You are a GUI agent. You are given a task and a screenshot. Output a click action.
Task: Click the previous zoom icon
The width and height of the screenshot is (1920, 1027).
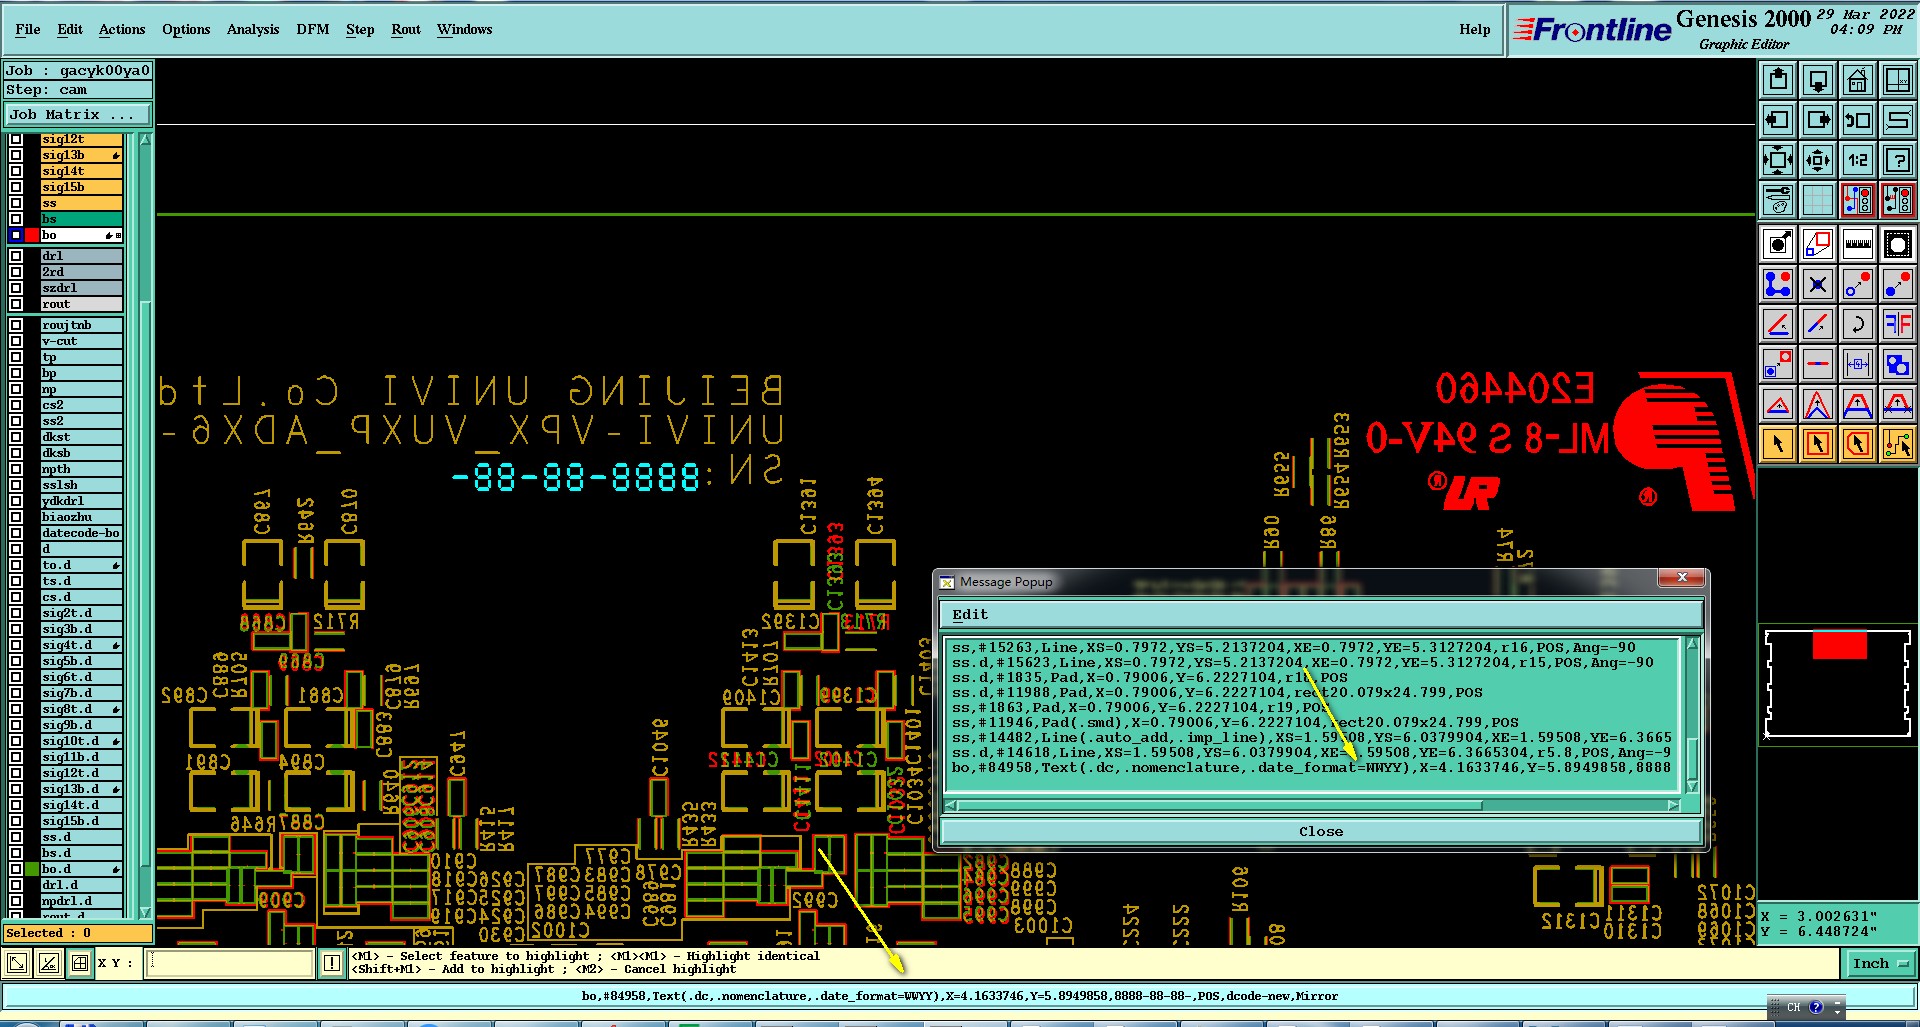(1857, 120)
